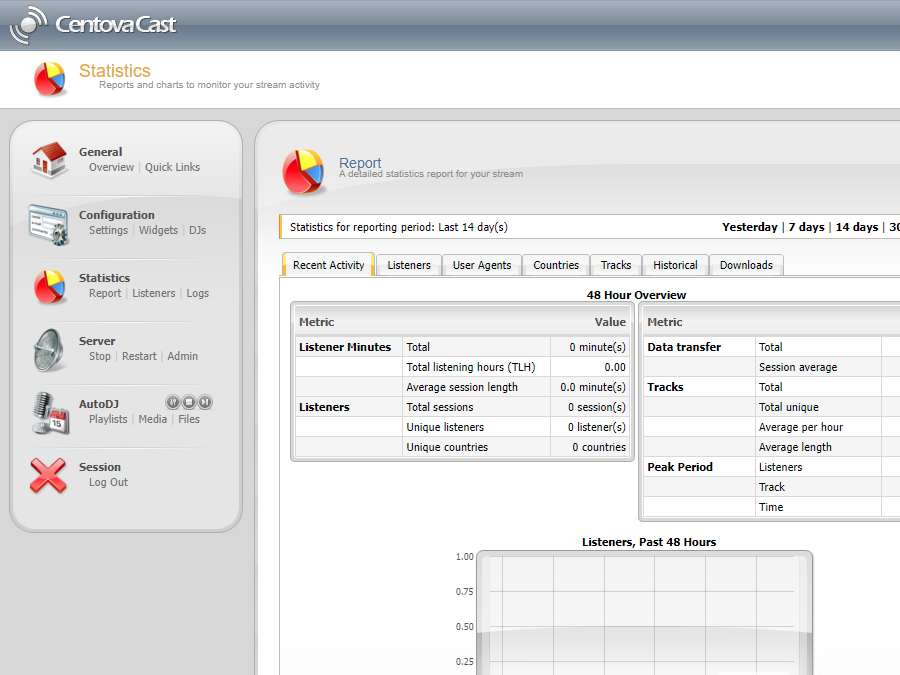This screenshot has height=675, width=900.
Task: Open the Server Admin link
Action: coord(182,356)
